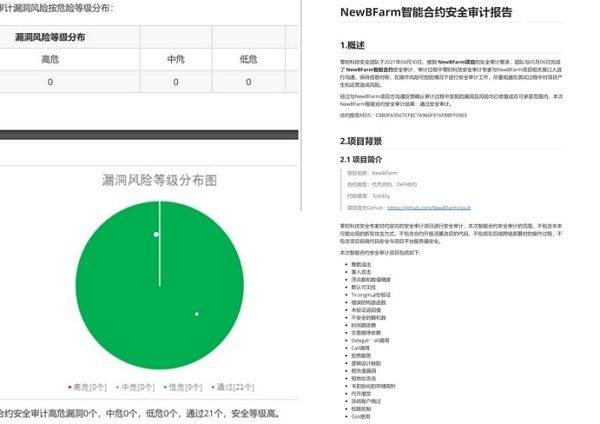This screenshot has width=600, height=424.
Task: Click the 中危 column cell
Action: pyautogui.click(x=176, y=59)
